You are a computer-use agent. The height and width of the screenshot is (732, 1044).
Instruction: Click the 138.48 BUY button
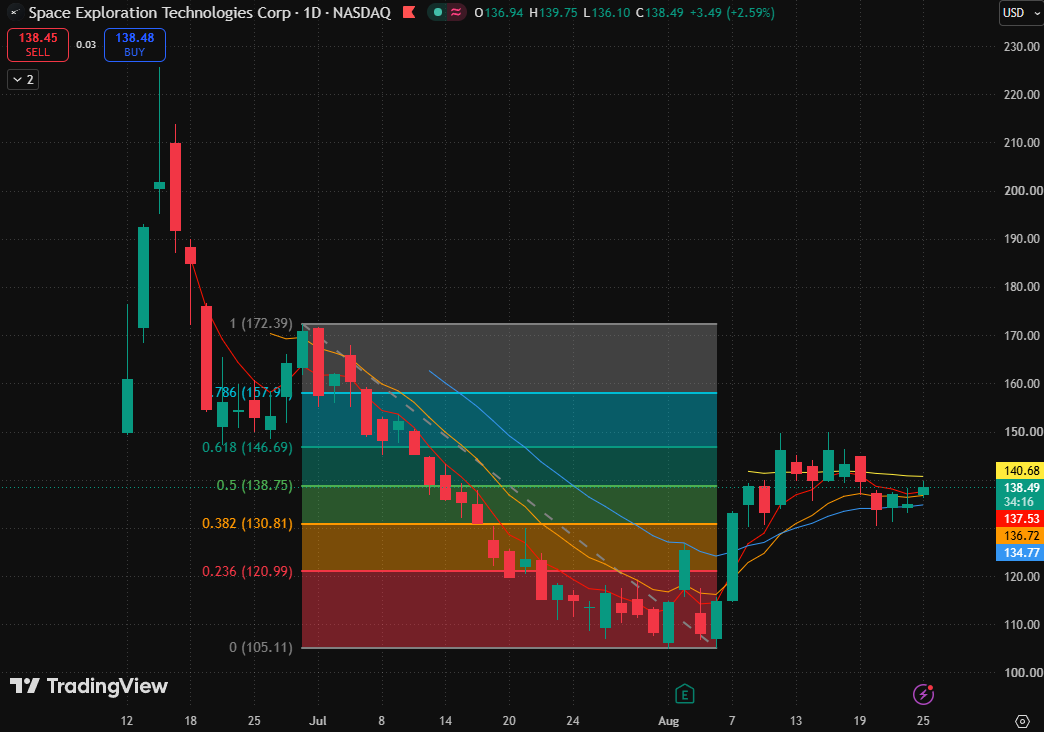pos(134,45)
